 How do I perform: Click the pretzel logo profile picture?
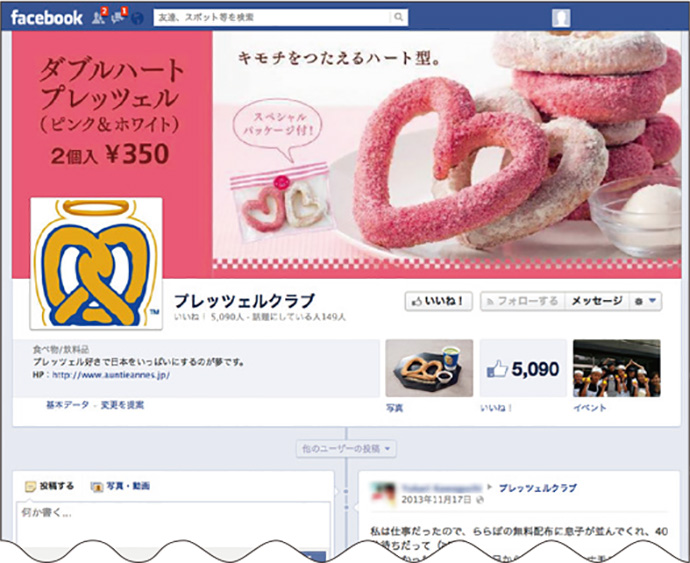coord(96,263)
